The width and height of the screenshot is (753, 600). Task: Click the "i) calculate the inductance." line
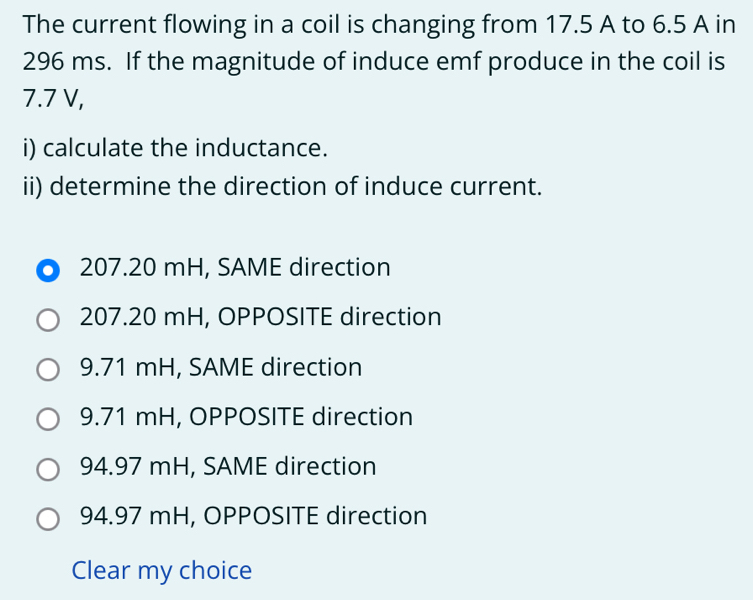click(175, 149)
